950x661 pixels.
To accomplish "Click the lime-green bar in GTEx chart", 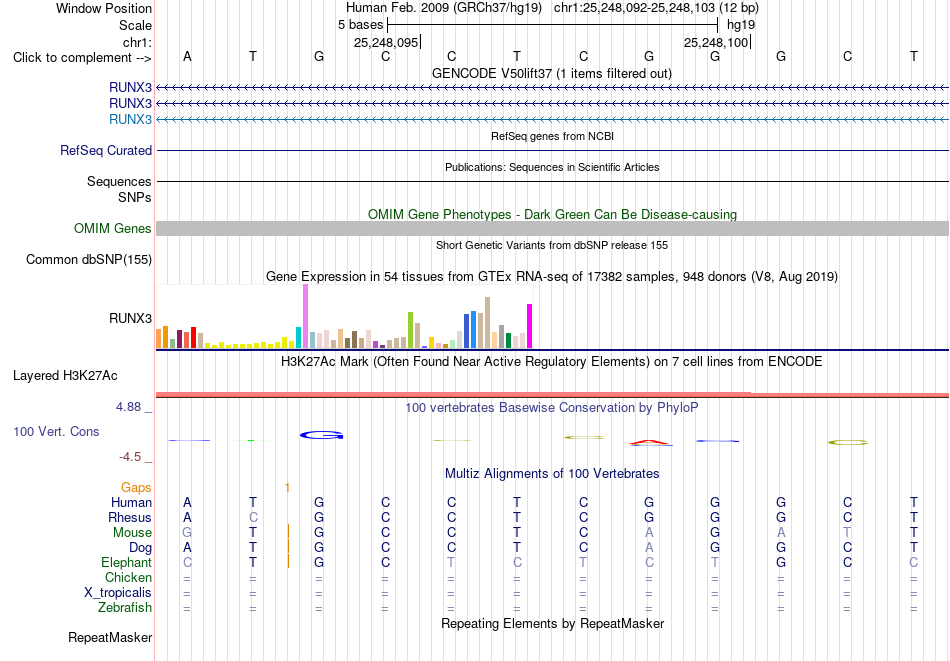I will [410, 330].
